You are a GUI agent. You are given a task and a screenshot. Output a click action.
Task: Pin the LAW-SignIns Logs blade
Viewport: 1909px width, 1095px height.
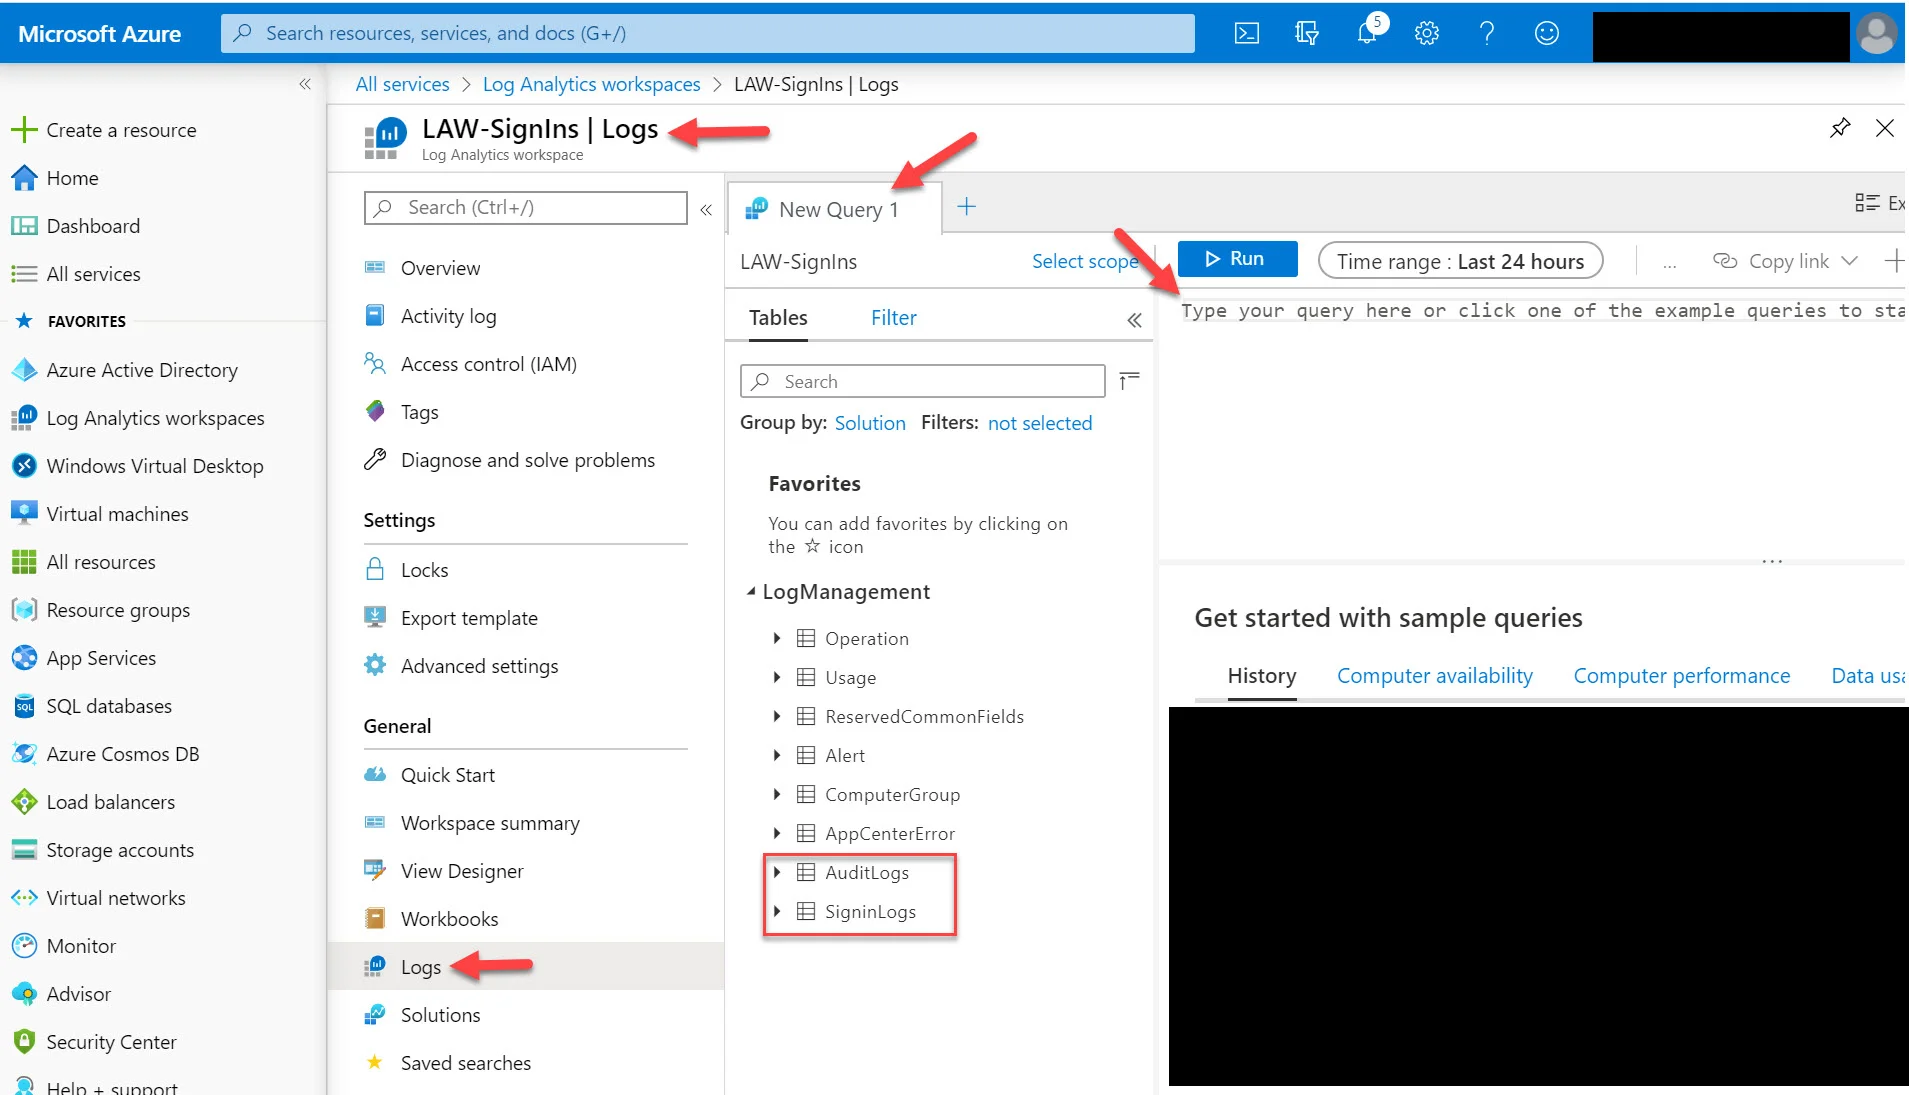tap(1840, 128)
